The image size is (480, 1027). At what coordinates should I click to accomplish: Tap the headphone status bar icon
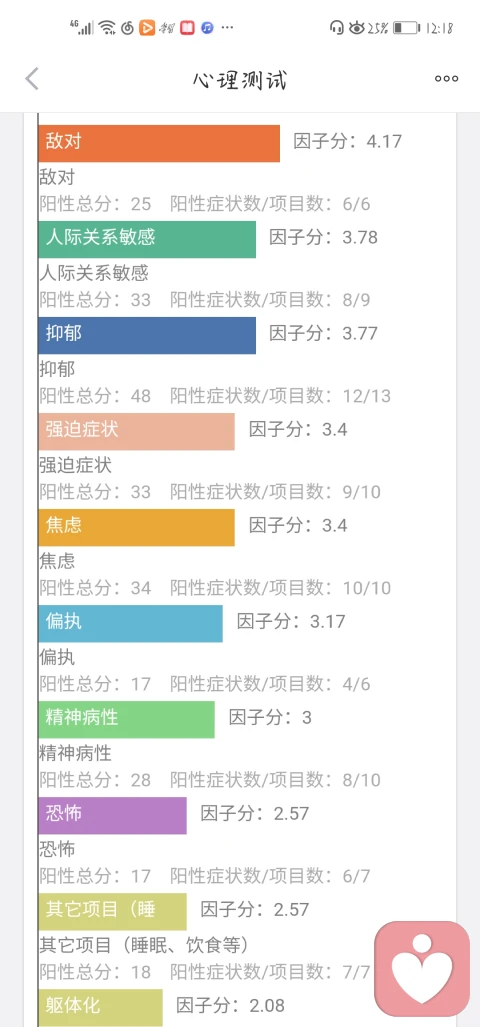click(x=337, y=28)
